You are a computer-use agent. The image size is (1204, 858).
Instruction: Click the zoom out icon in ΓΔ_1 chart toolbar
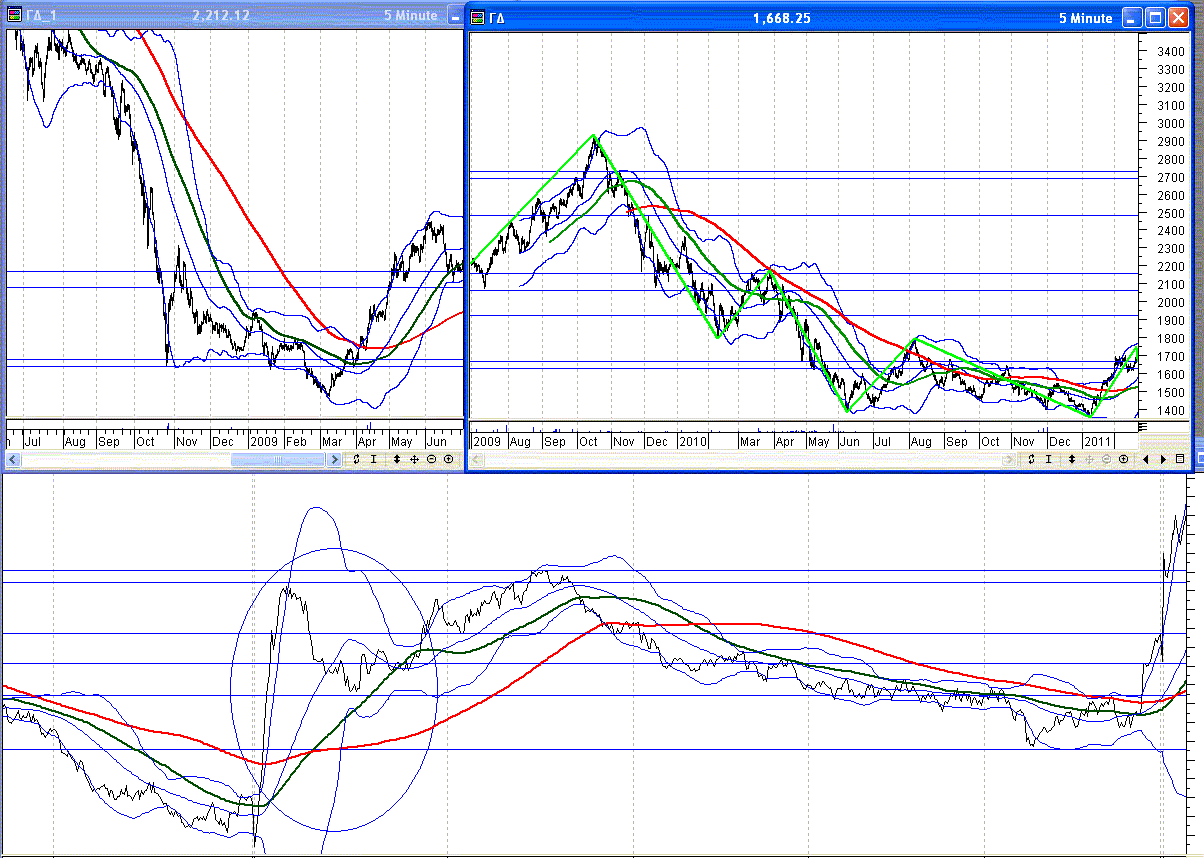point(431,459)
